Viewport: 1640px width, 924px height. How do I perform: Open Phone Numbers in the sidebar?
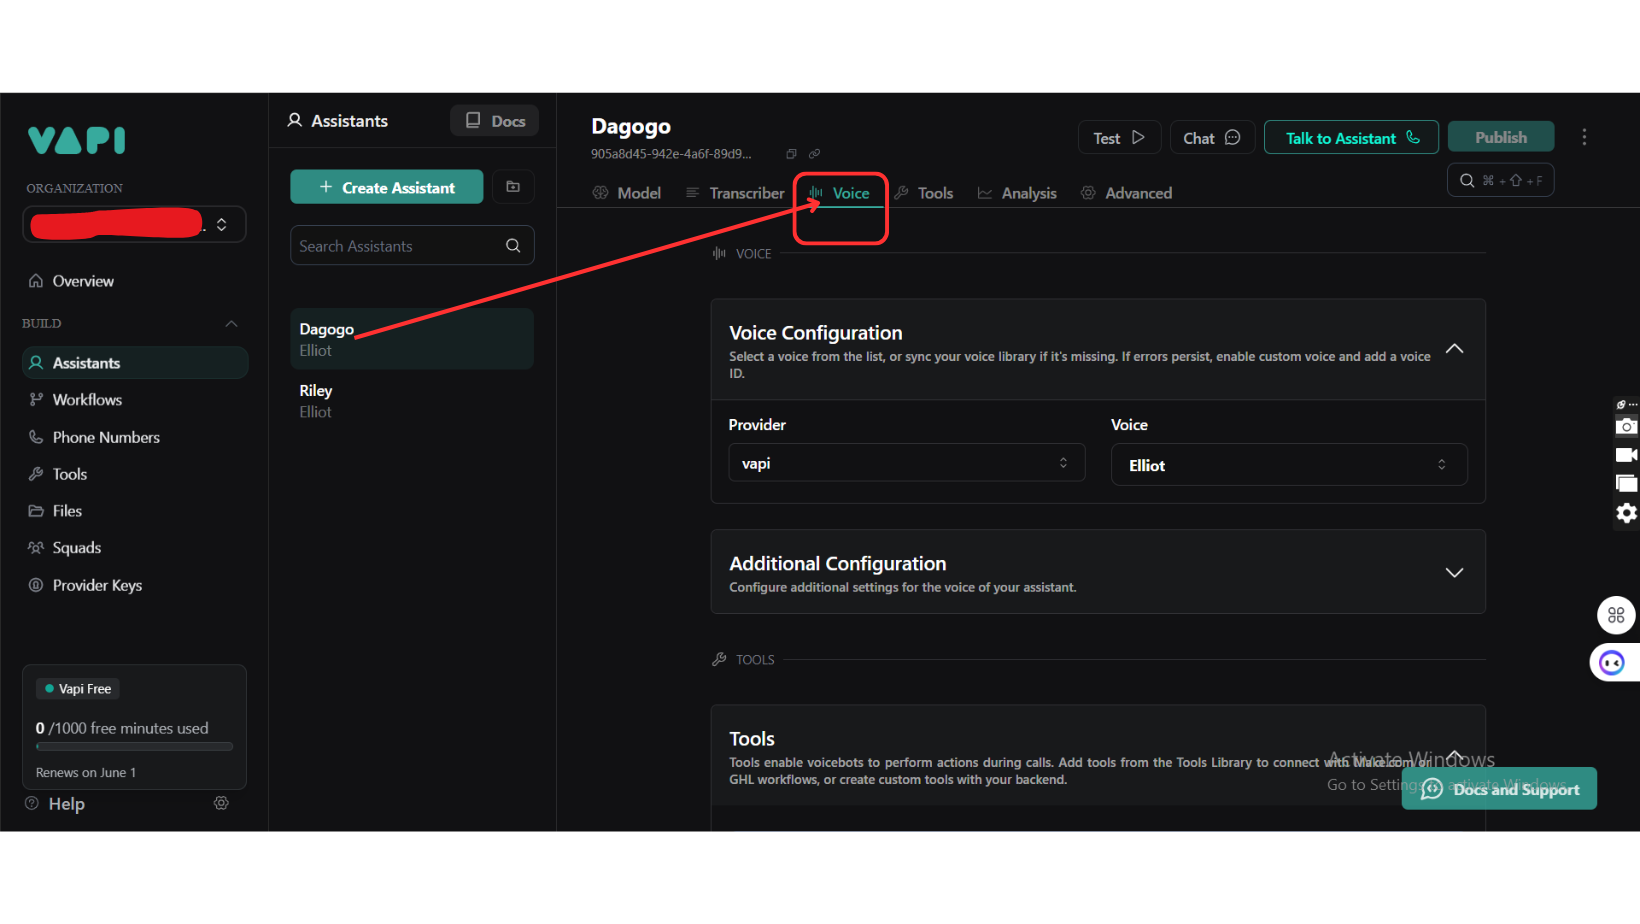pyautogui.click(x=106, y=437)
